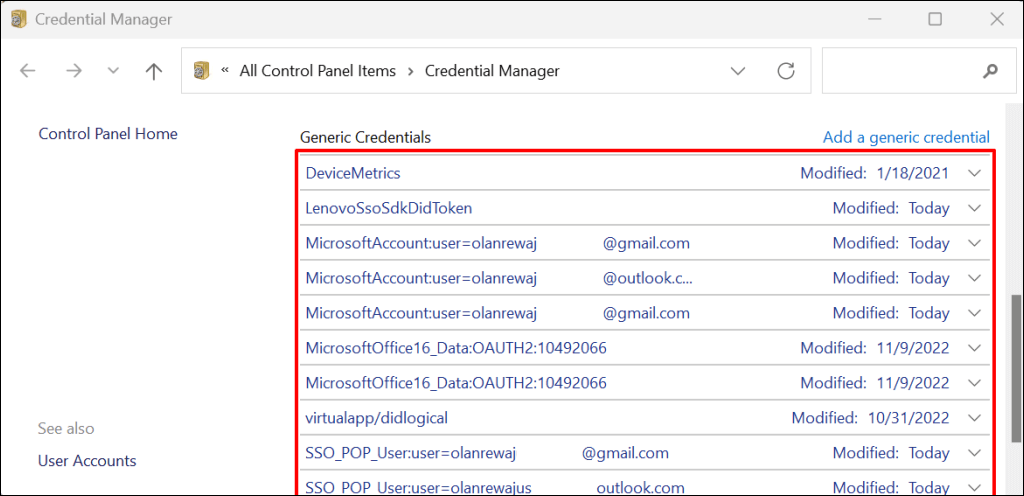Click the Credential Manager title bar icon
The width and height of the screenshot is (1024, 496).
pyautogui.click(x=19, y=19)
